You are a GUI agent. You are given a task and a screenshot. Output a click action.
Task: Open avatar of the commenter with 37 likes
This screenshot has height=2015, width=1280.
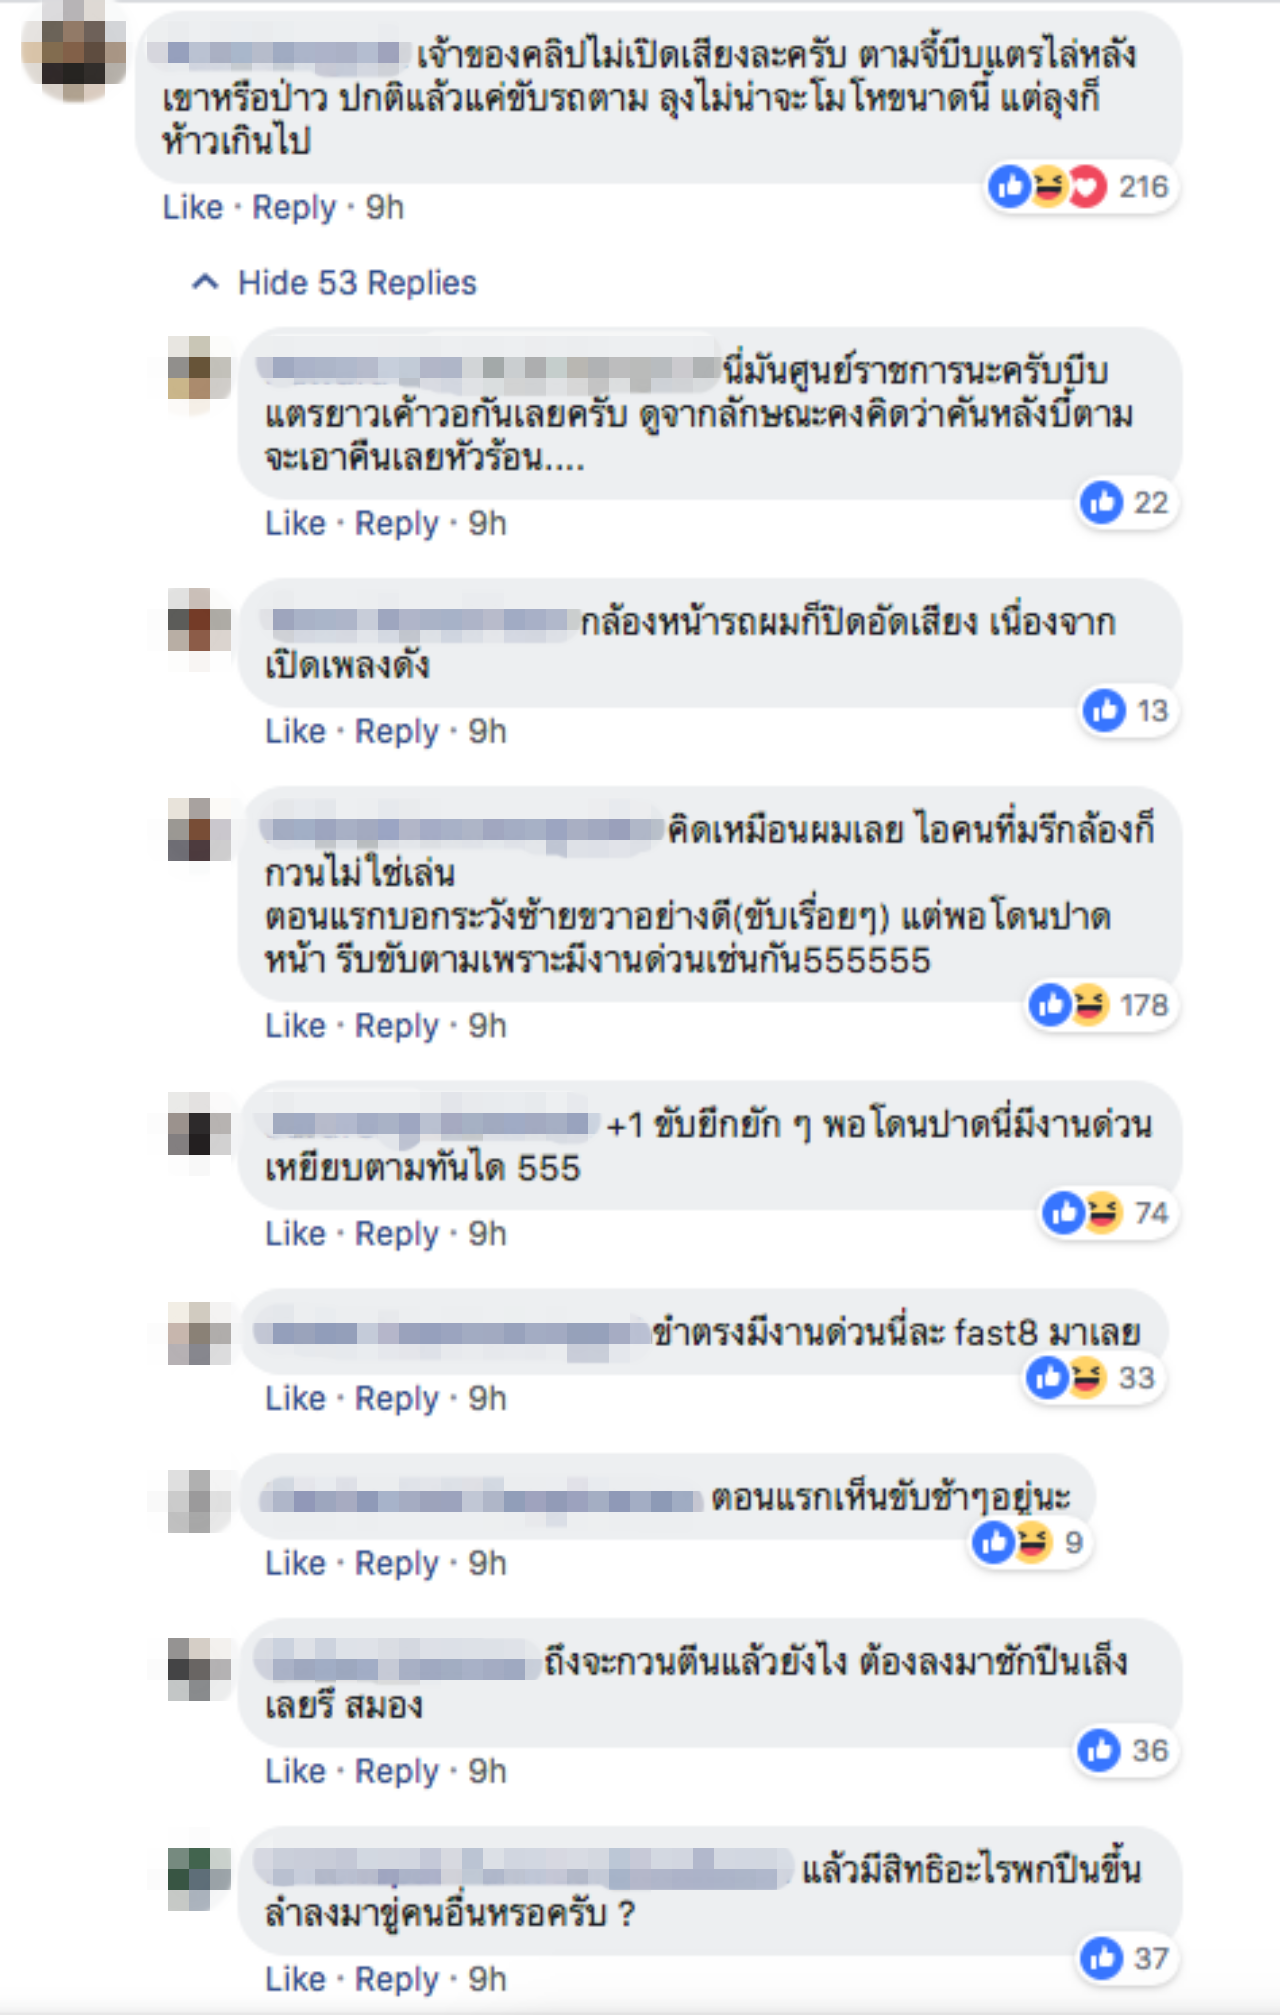click(199, 1879)
